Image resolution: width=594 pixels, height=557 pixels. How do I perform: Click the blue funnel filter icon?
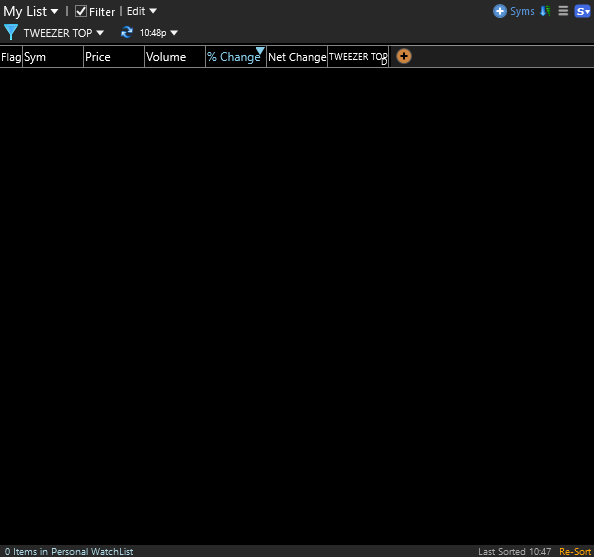point(11,32)
